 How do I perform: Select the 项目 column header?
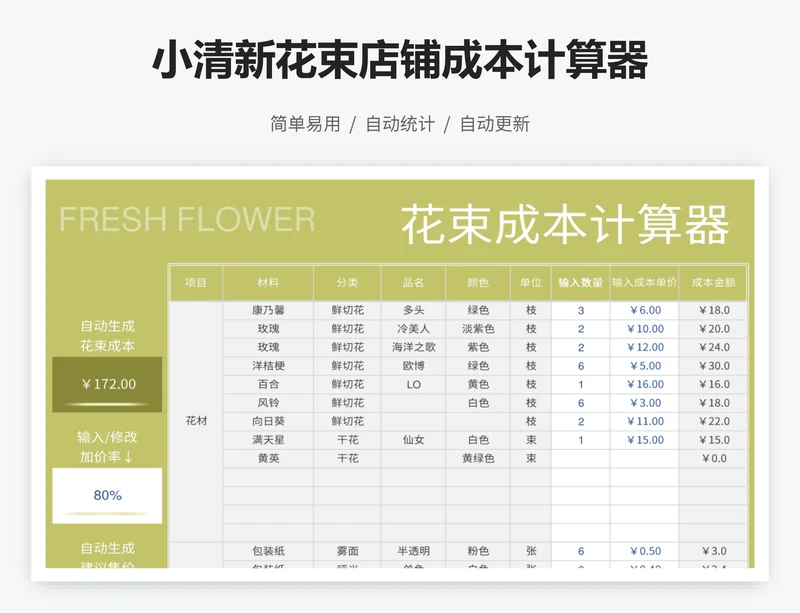196,283
